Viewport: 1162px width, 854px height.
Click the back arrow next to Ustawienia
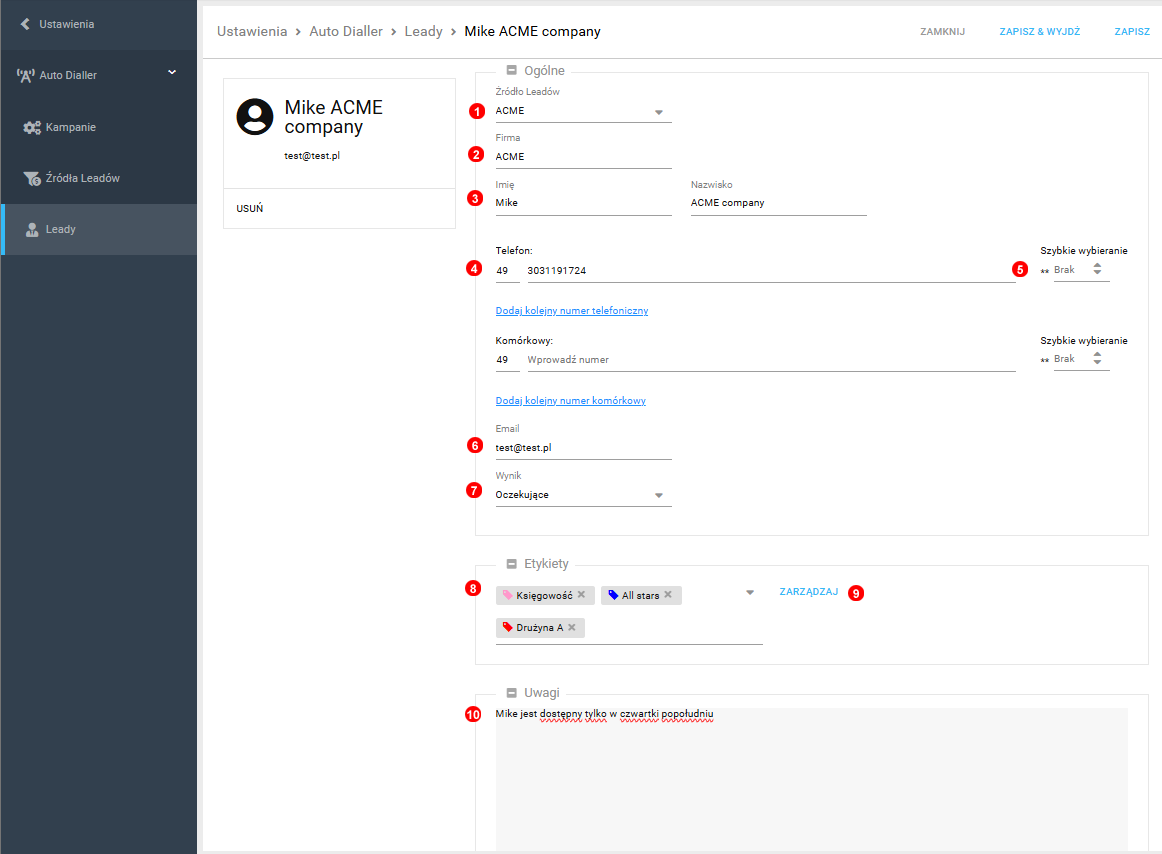click(x=25, y=24)
